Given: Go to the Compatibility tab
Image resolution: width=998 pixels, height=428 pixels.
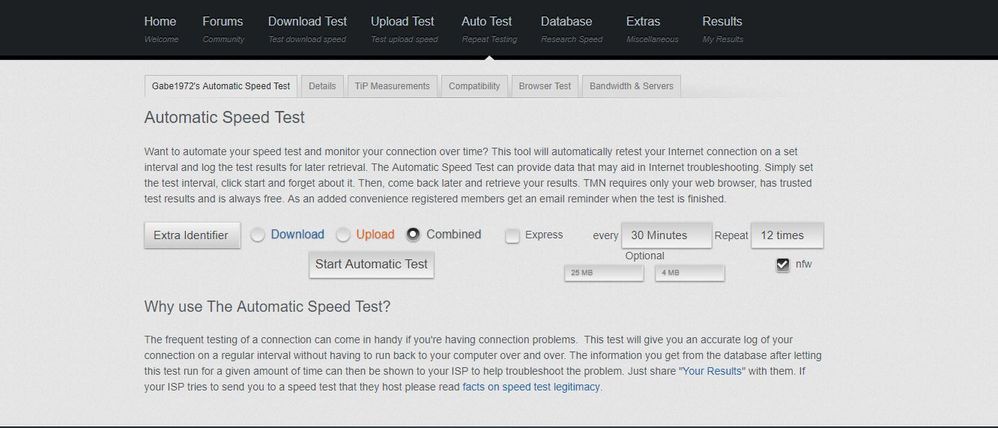Looking at the screenshot, I should click(474, 86).
